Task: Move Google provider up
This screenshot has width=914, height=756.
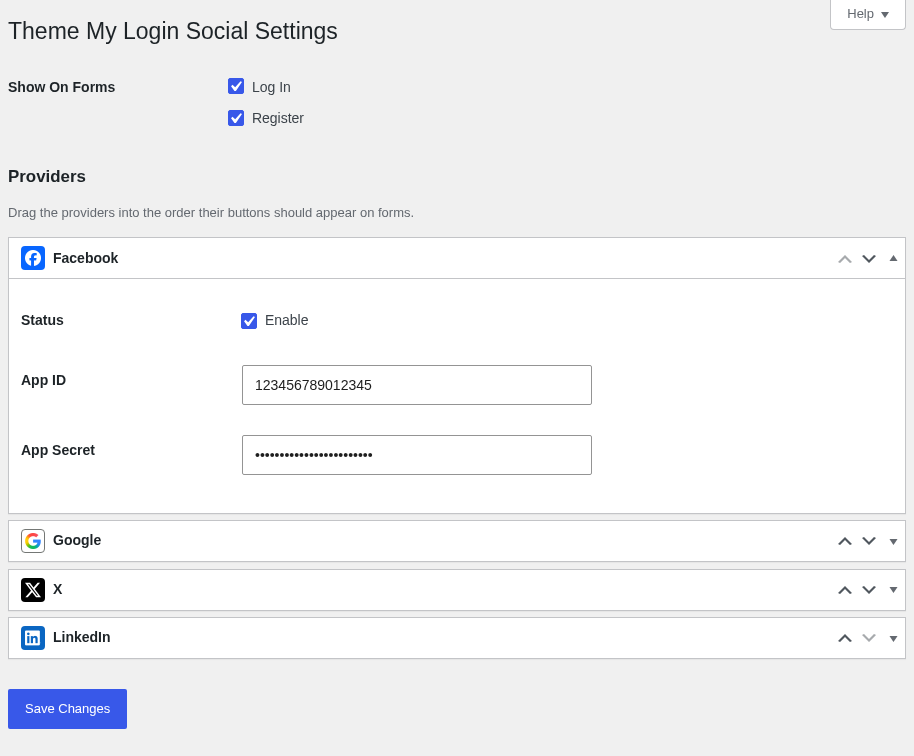Action: (x=845, y=541)
